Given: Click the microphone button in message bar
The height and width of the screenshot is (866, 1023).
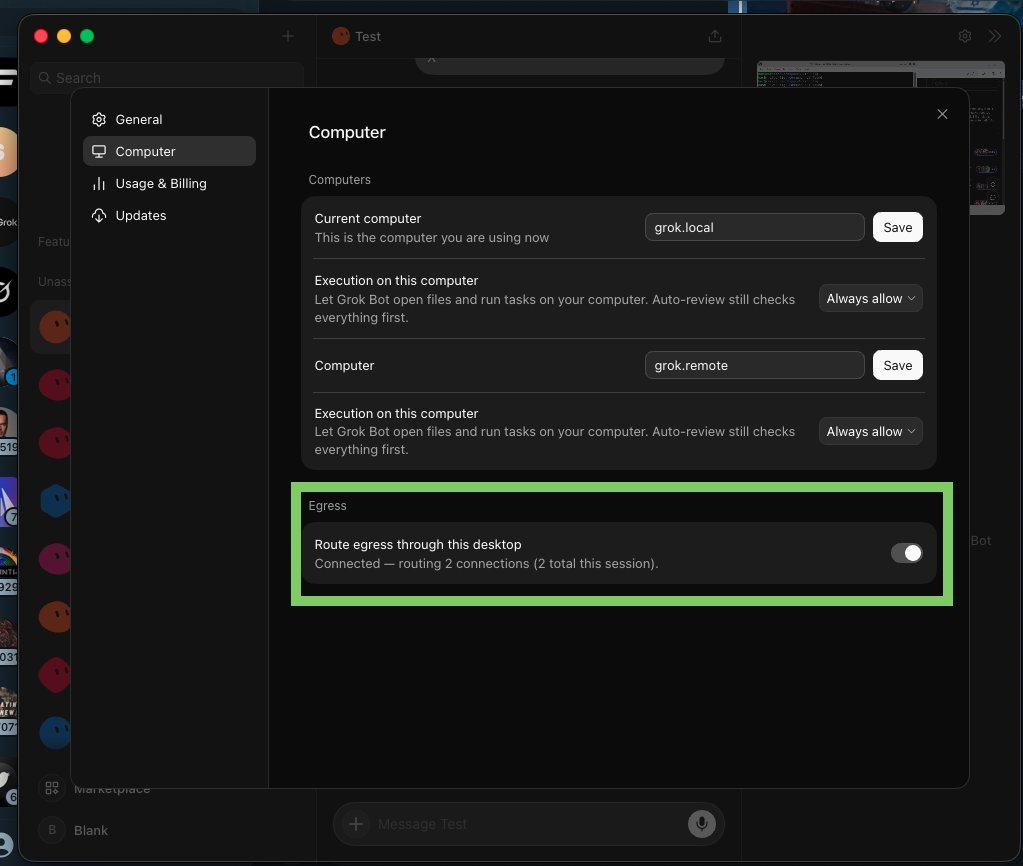Looking at the screenshot, I should (x=701, y=824).
